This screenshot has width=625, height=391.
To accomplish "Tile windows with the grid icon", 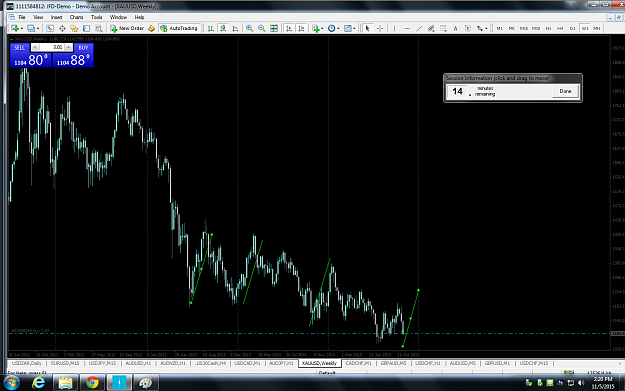I will [274, 28].
